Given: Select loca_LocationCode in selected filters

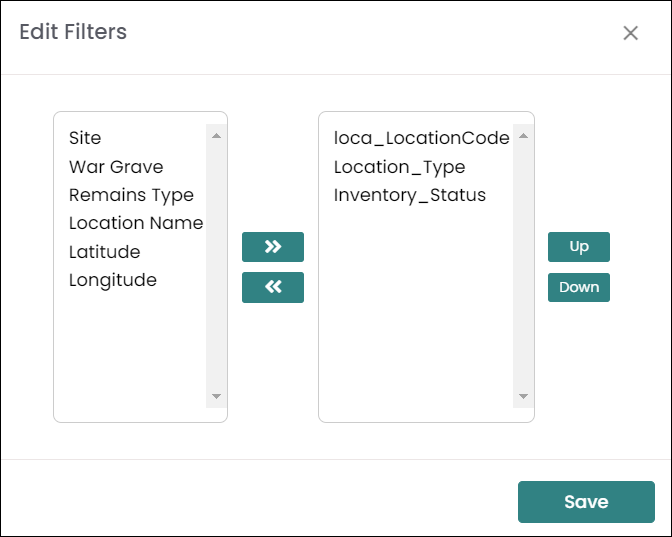Looking at the screenshot, I should 422,138.
